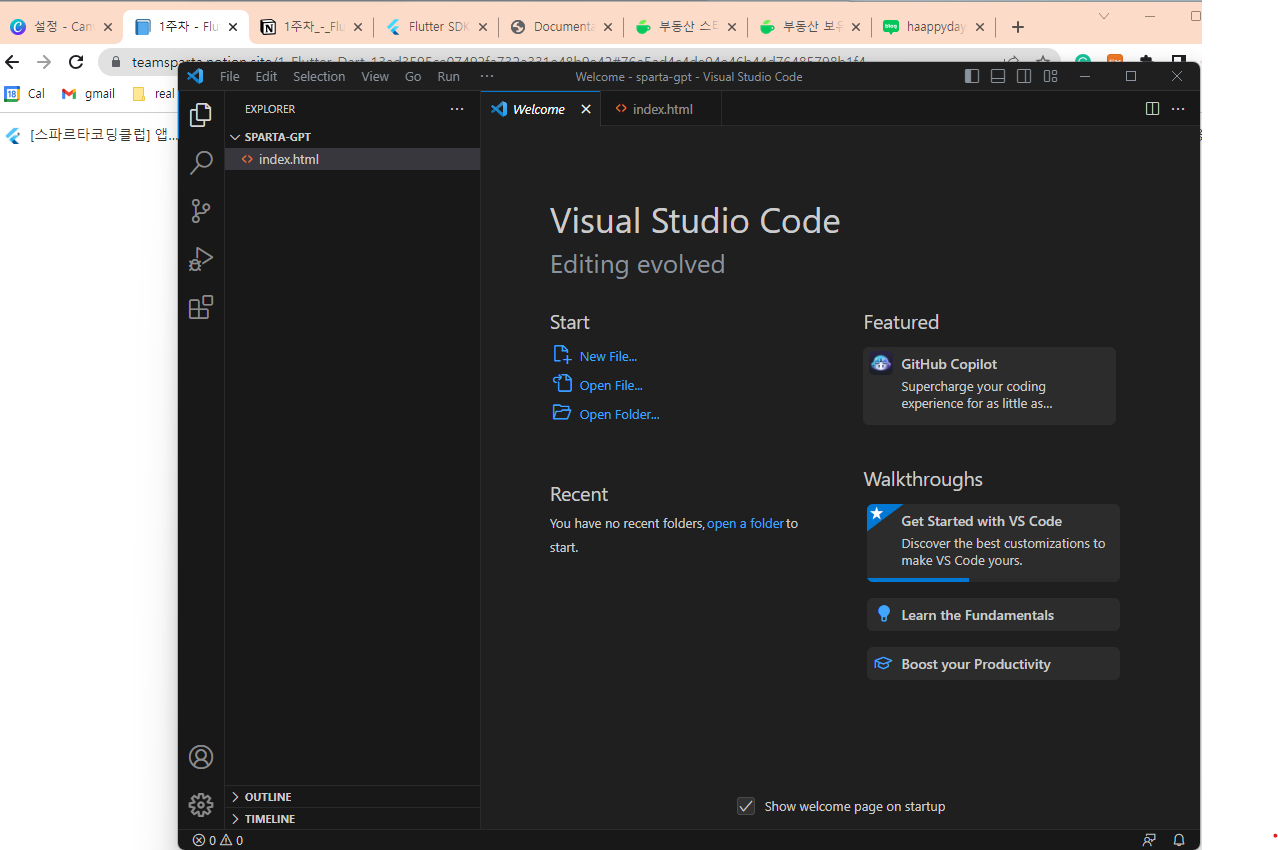1278x850 pixels.
Task: Open the hidden menu items ellipsis after Run
Action: click(x=487, y=76)
